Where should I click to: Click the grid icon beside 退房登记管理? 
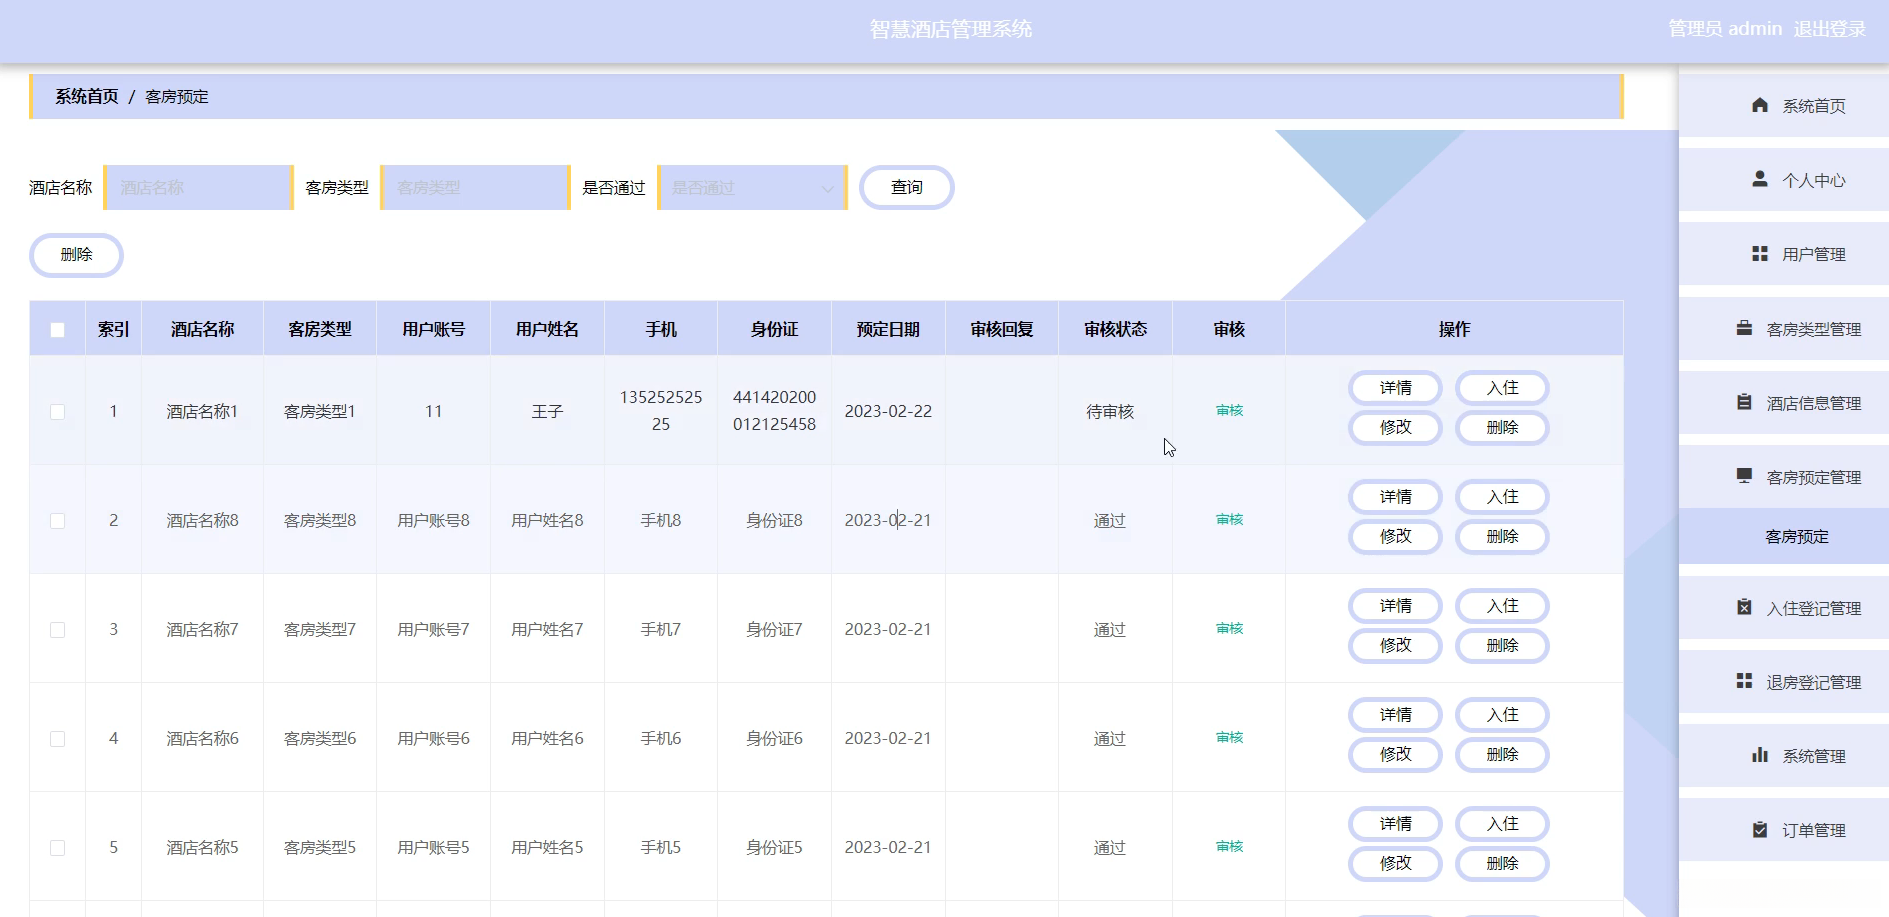[1744, 681]
